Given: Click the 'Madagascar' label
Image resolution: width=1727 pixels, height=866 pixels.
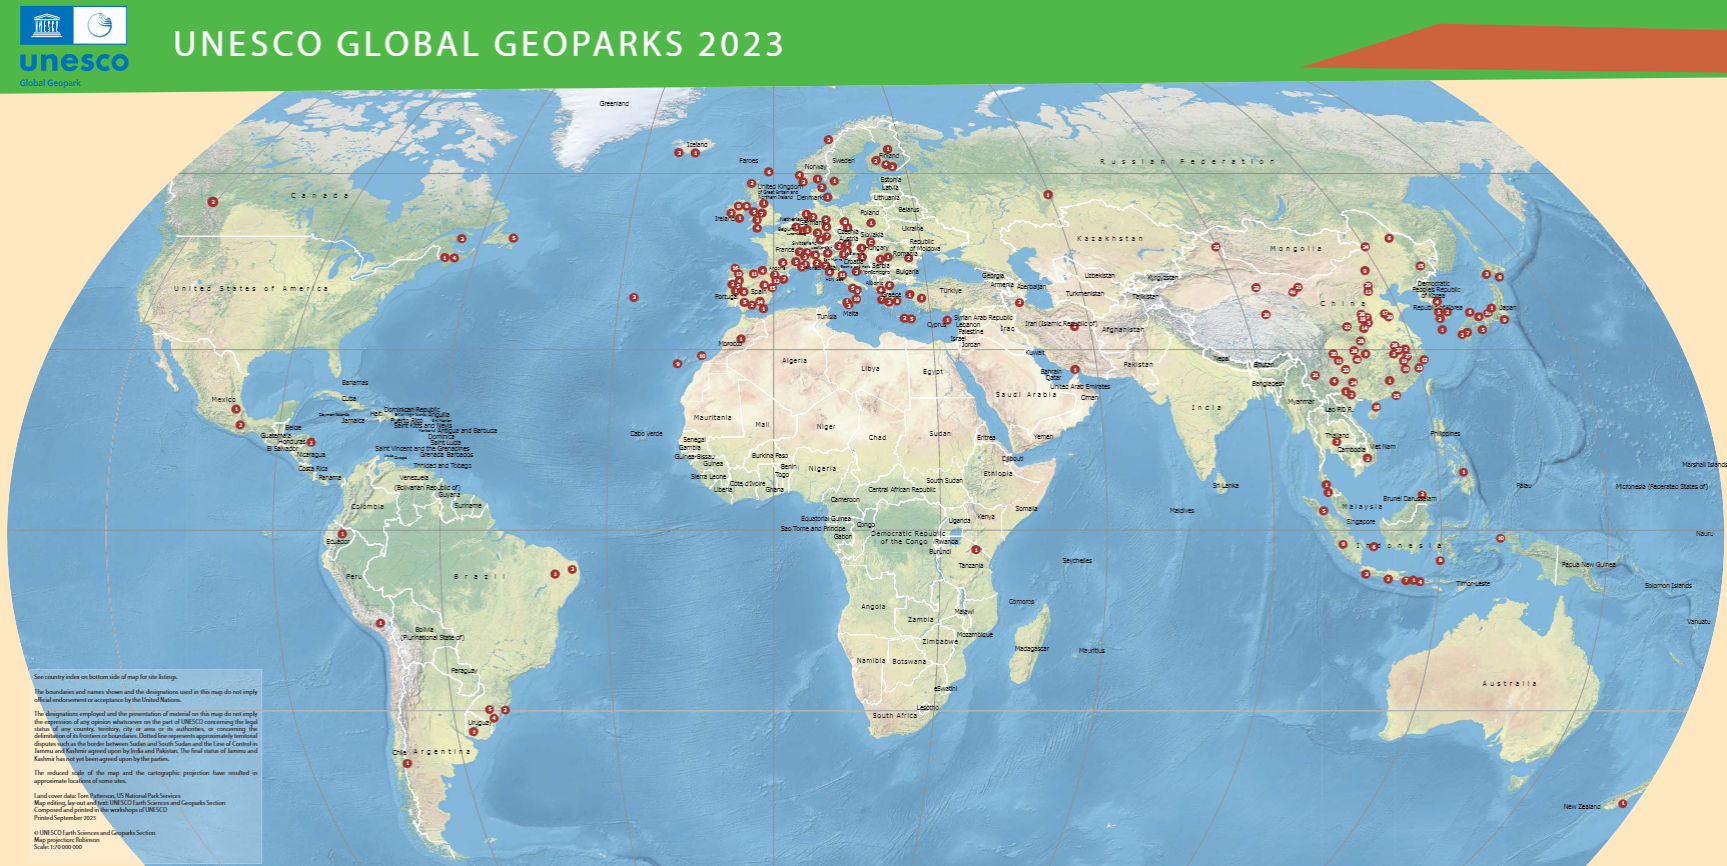Looking at the screenshot, I should pos(1032,648).
